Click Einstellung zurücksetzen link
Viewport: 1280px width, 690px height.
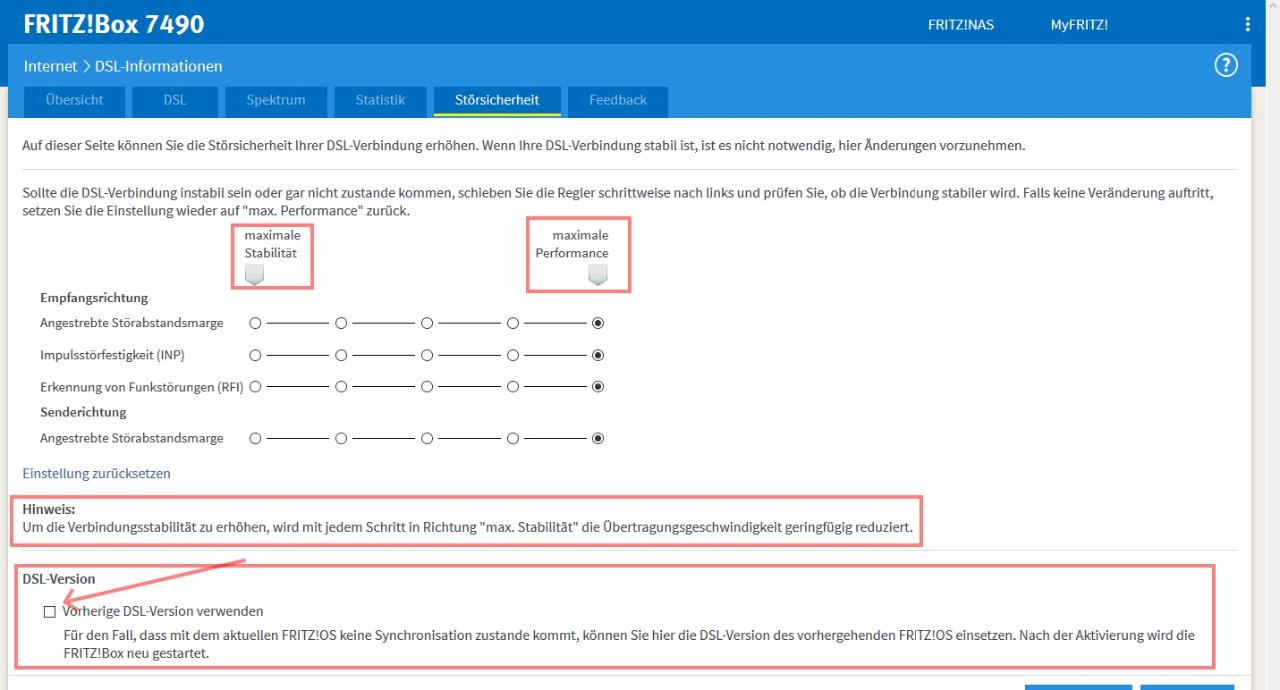97,474
